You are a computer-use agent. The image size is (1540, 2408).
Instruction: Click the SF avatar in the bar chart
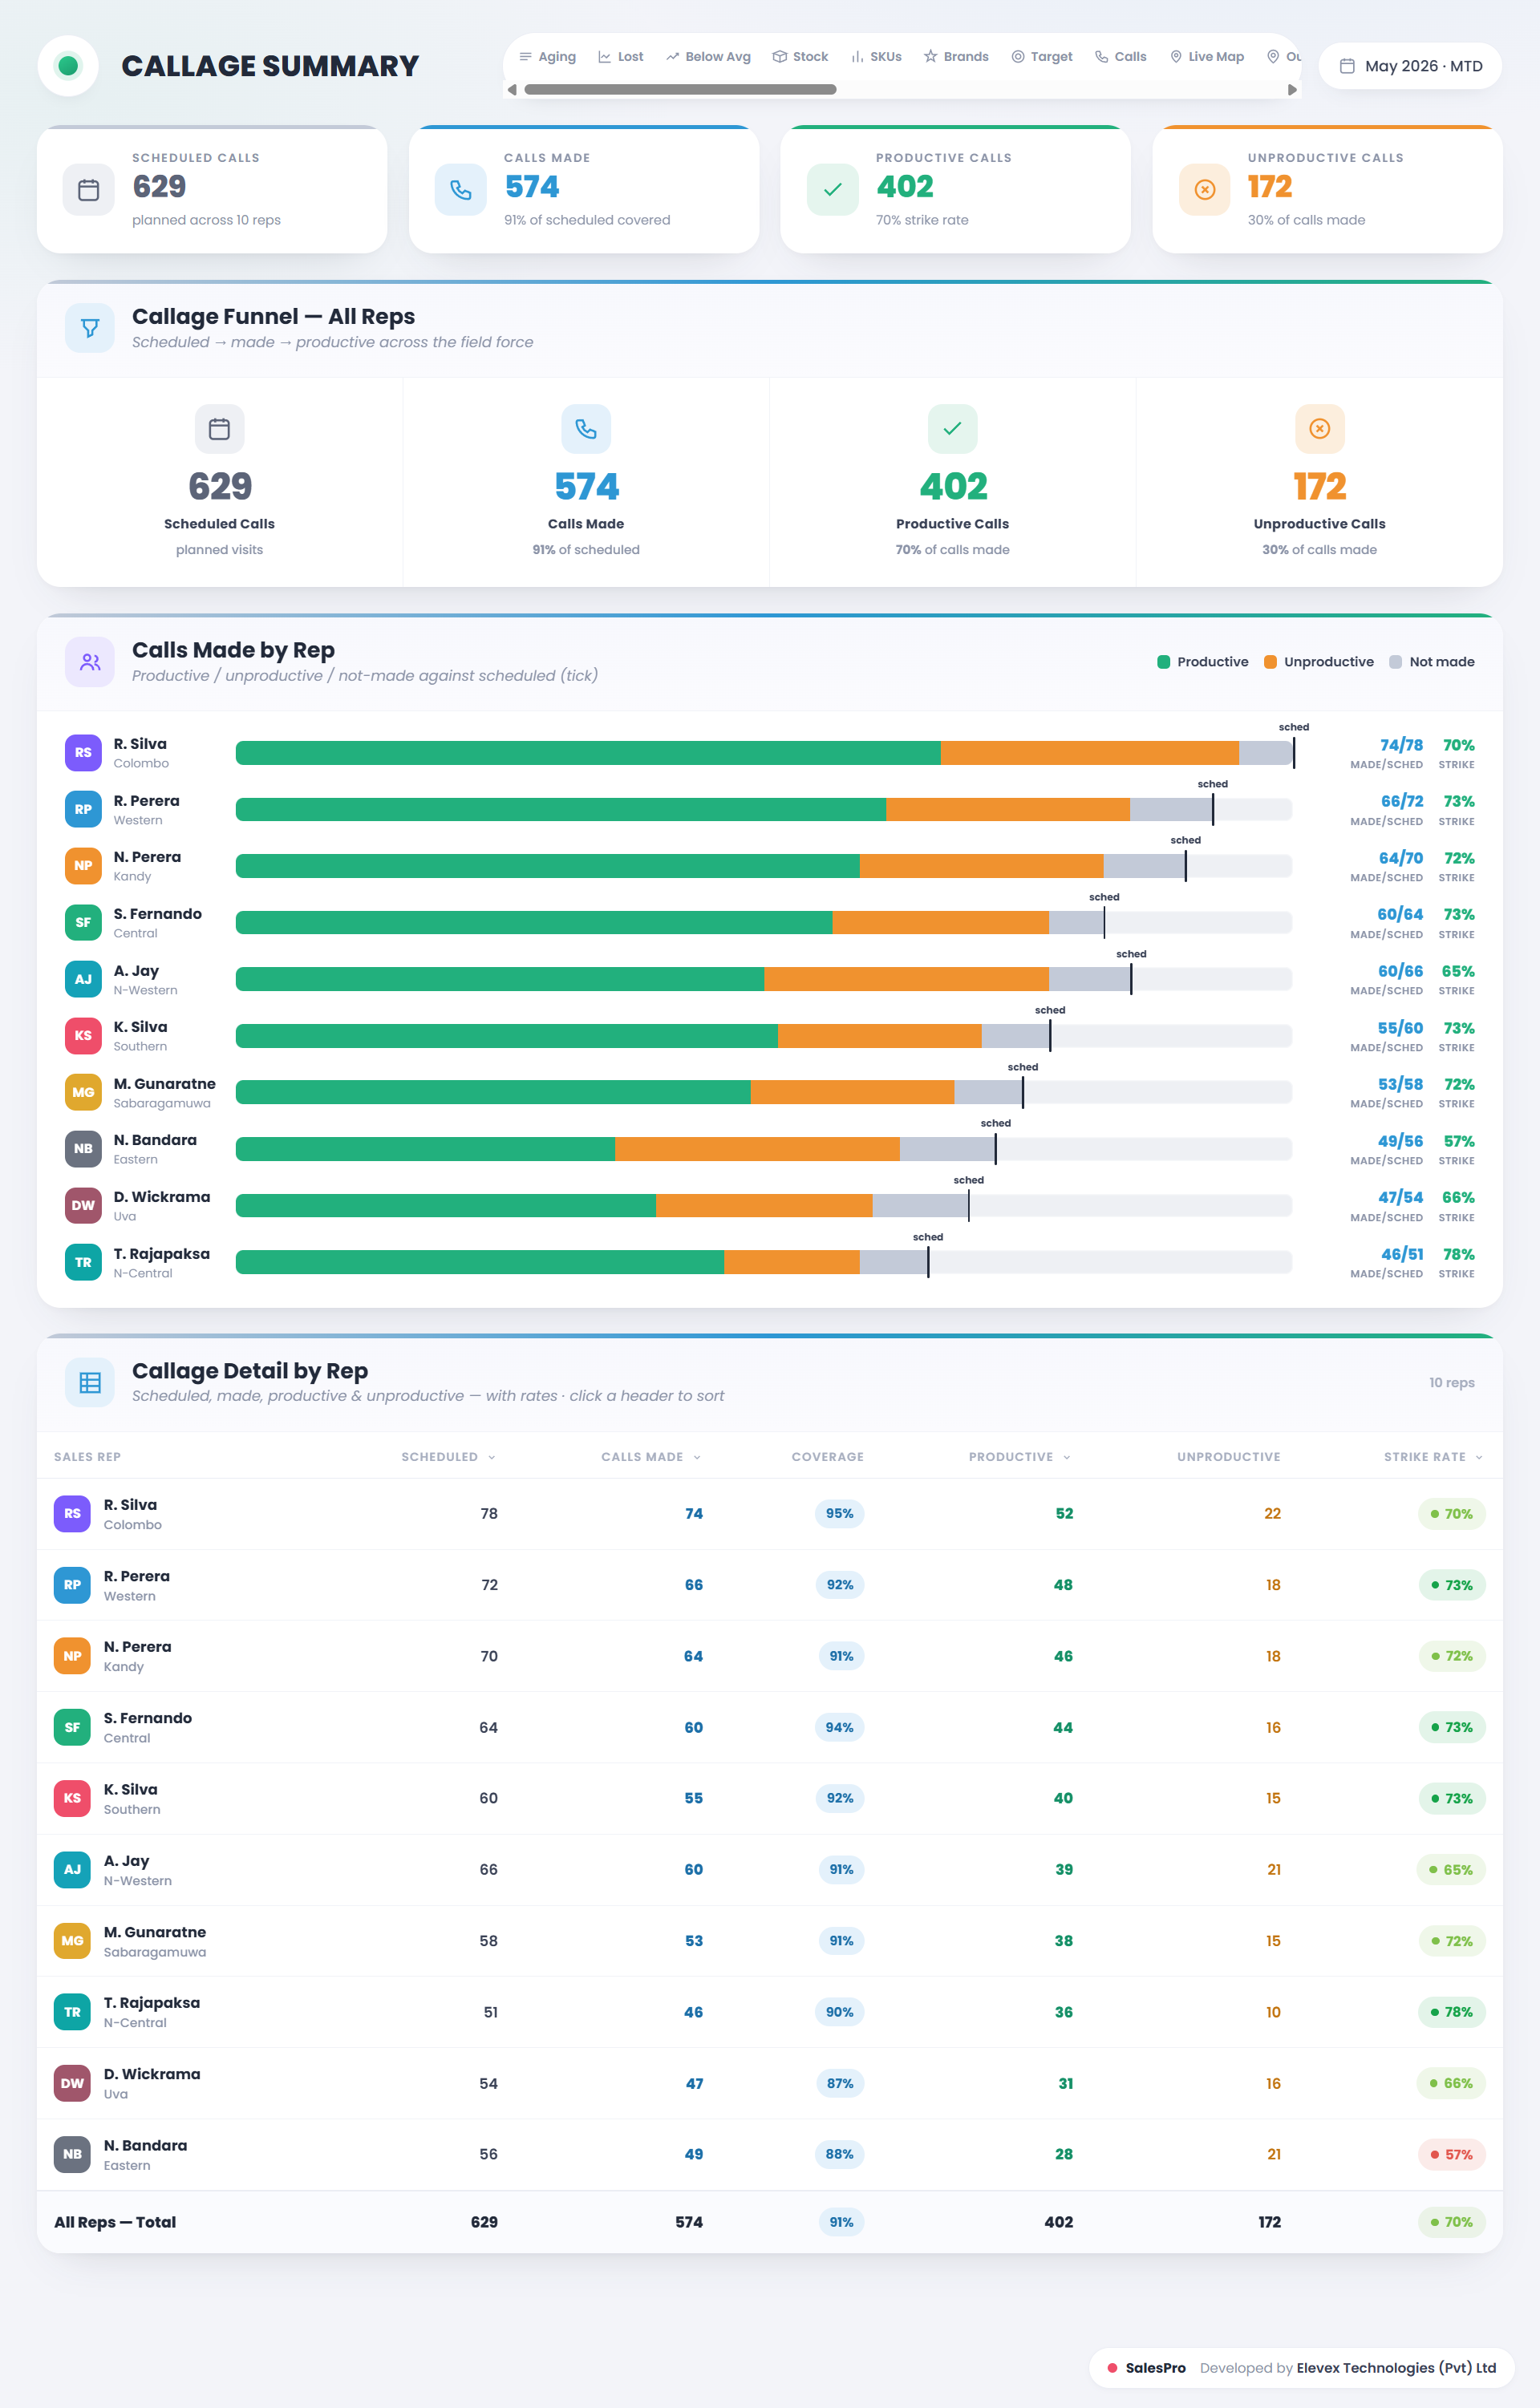click(x=83, y=923)
